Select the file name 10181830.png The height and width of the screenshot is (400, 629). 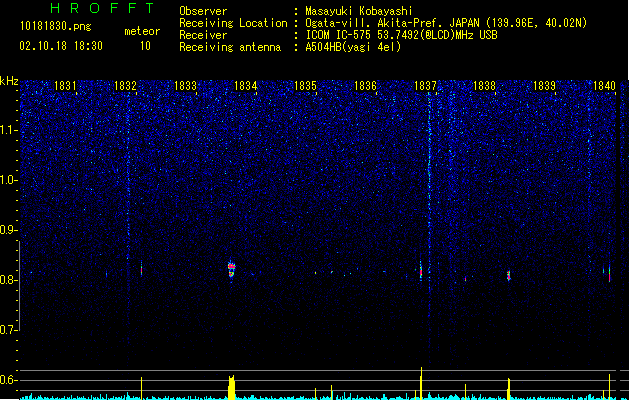(x=56, y=27)
